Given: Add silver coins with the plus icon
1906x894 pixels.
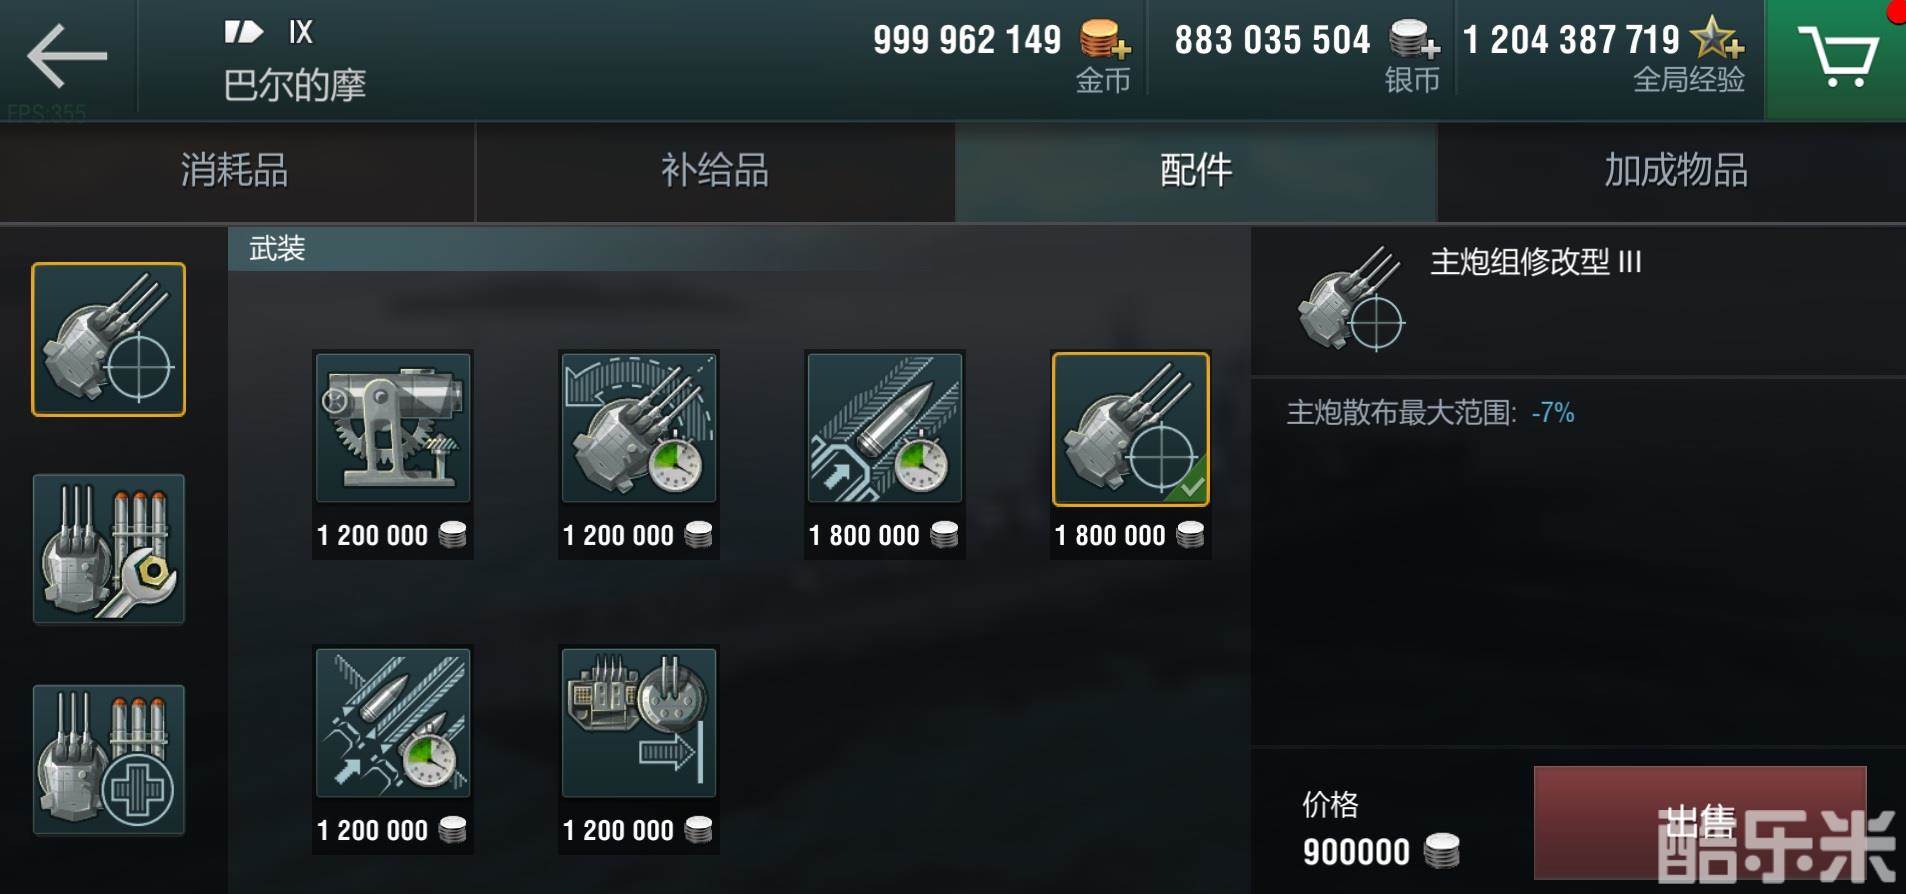Looking at the screenshot, I should (x=1415, y=40).
